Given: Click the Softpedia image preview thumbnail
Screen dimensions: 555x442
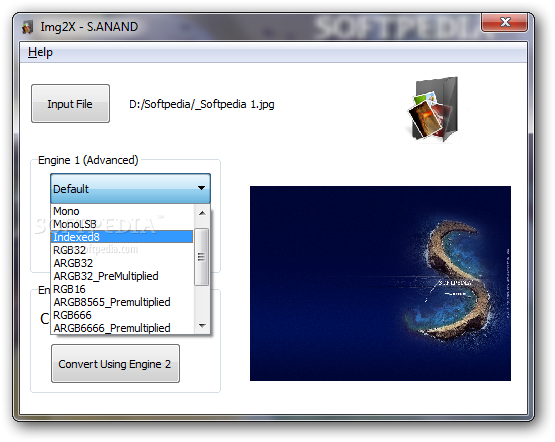Looking at the screenshot, I should pyautogui.click(x=380, y=283).
